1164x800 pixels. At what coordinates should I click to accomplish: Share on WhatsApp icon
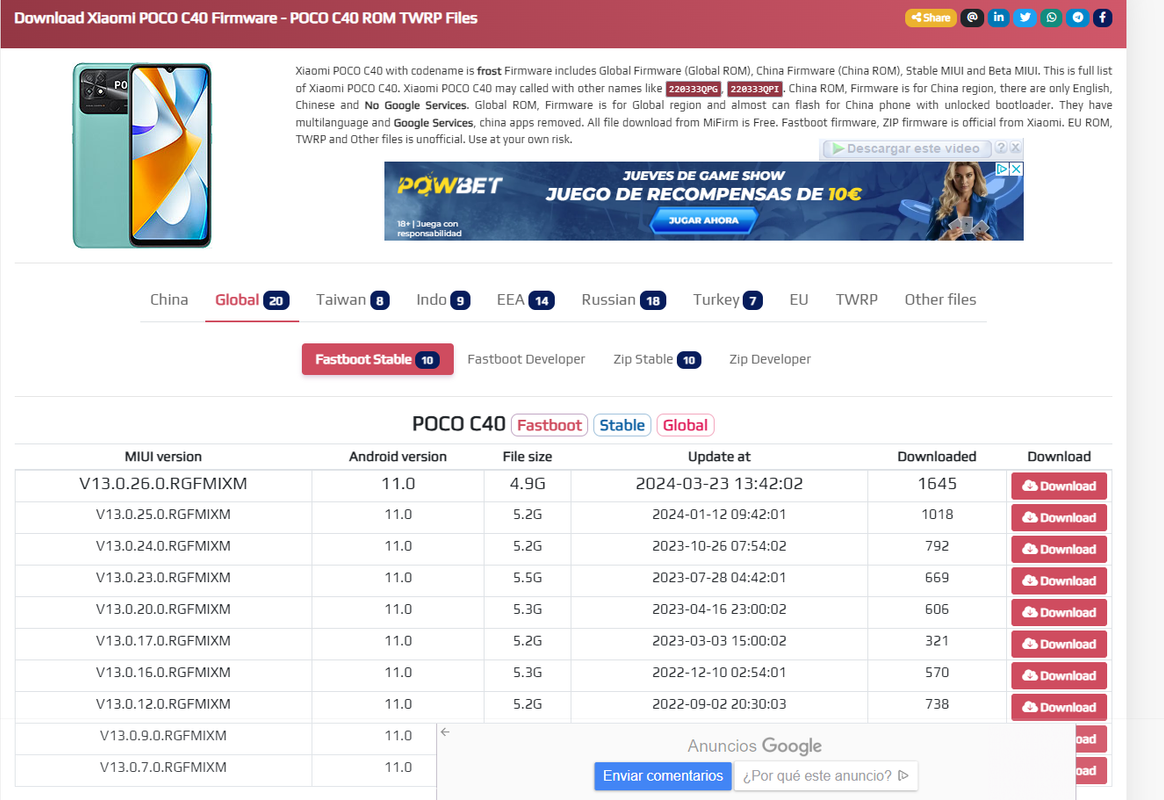tap(1051, 17)
